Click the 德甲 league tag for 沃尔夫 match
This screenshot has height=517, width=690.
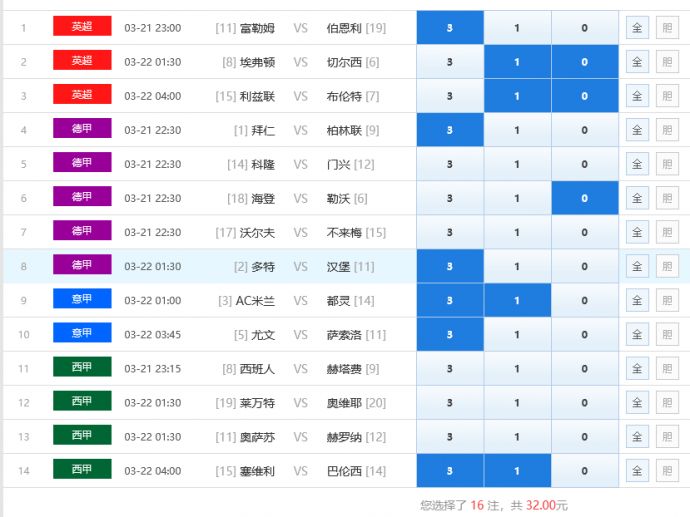point(82,231)
